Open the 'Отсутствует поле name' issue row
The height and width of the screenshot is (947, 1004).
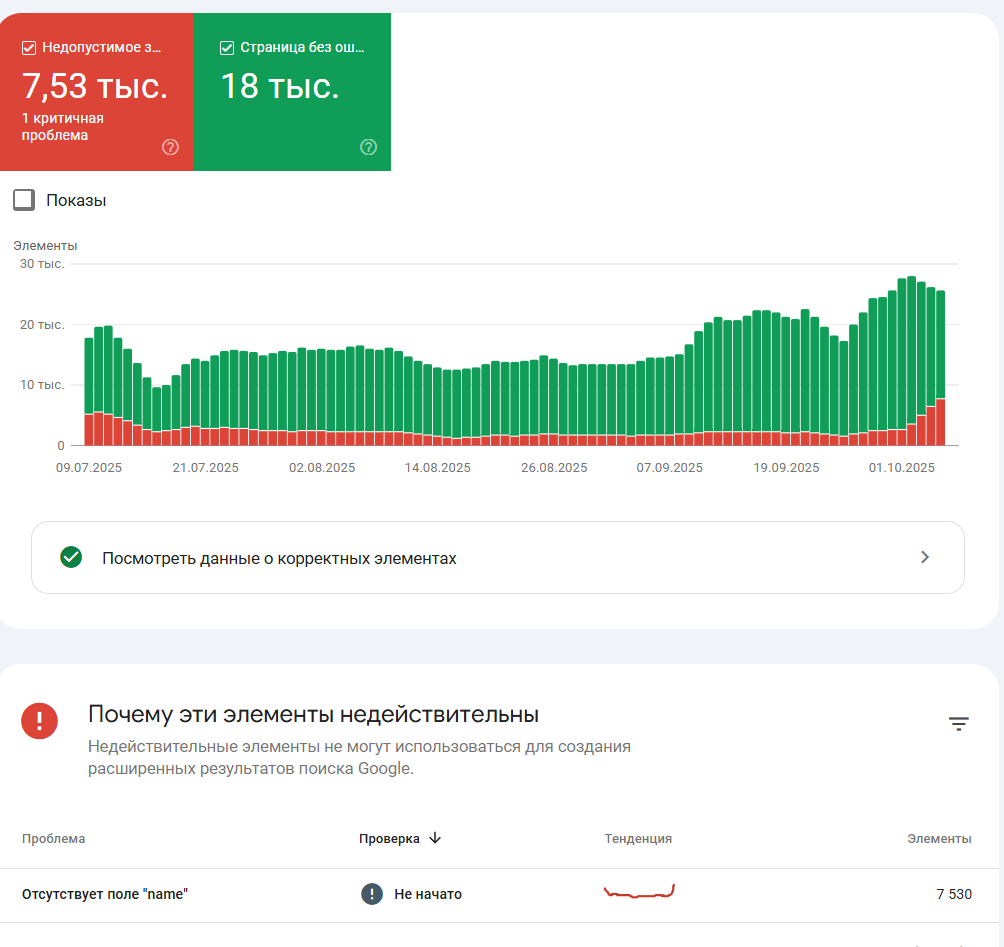click(x=499, y=894)
